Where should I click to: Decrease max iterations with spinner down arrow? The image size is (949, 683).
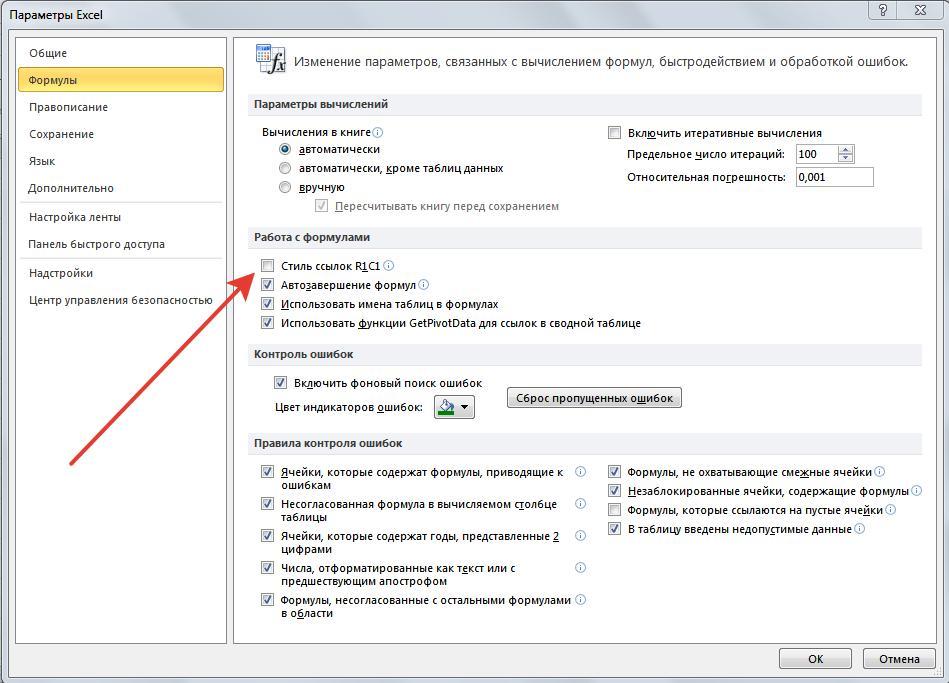(x=846, y=158)
